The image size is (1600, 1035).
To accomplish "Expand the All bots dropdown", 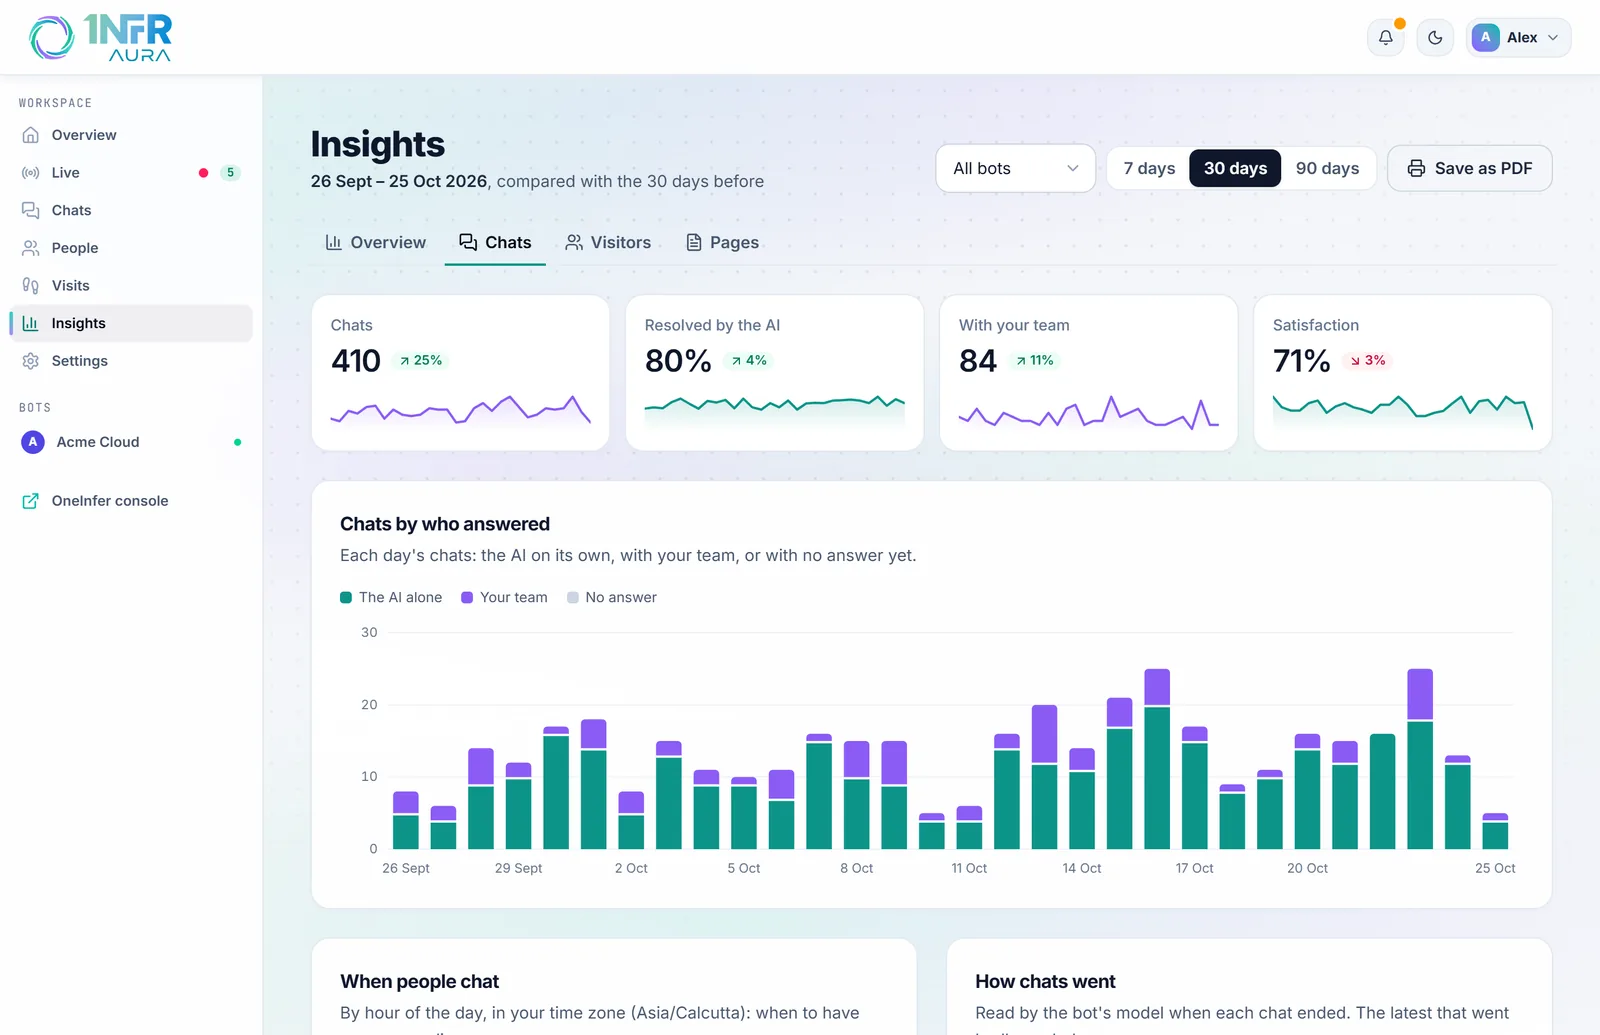I will (x=1015, y=168).
